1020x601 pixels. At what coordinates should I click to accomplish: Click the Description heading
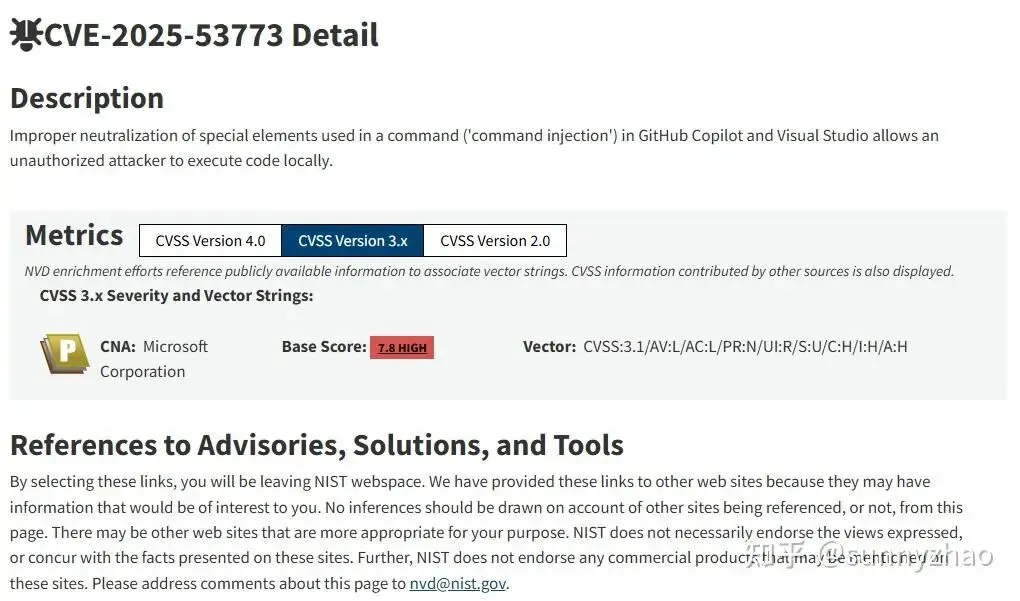click(x=87, y=98)
